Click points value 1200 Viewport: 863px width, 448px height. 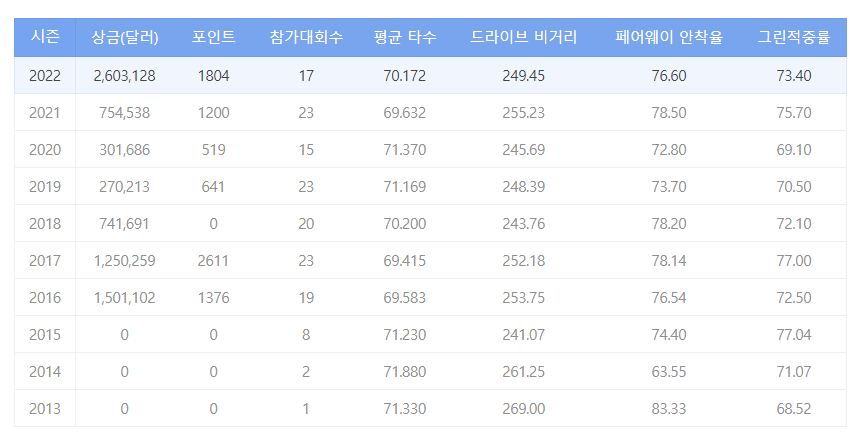click(213, 112)
